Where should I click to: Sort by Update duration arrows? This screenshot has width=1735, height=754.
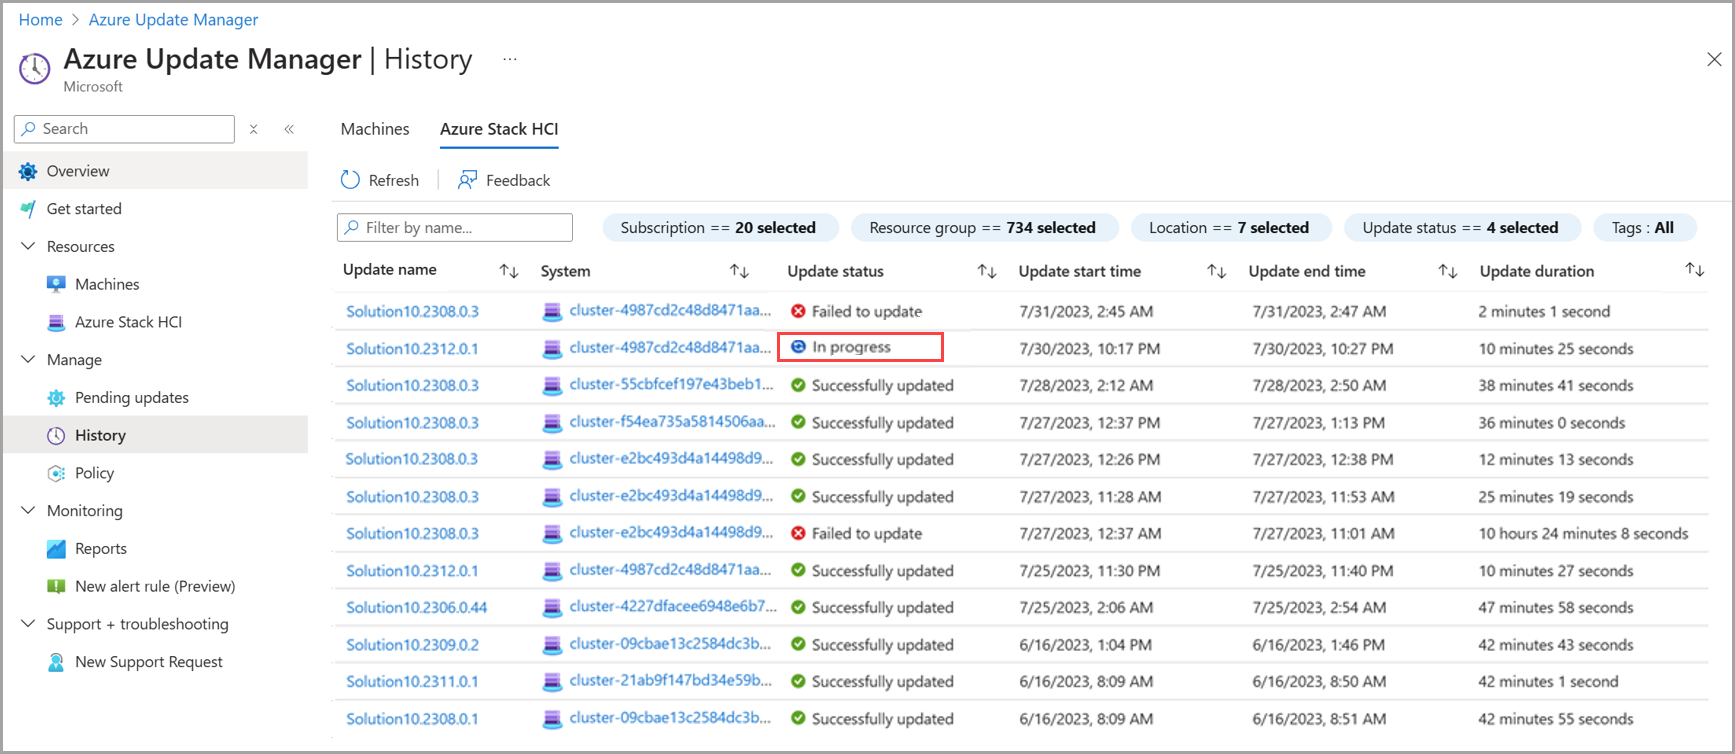coord(1694,270)
